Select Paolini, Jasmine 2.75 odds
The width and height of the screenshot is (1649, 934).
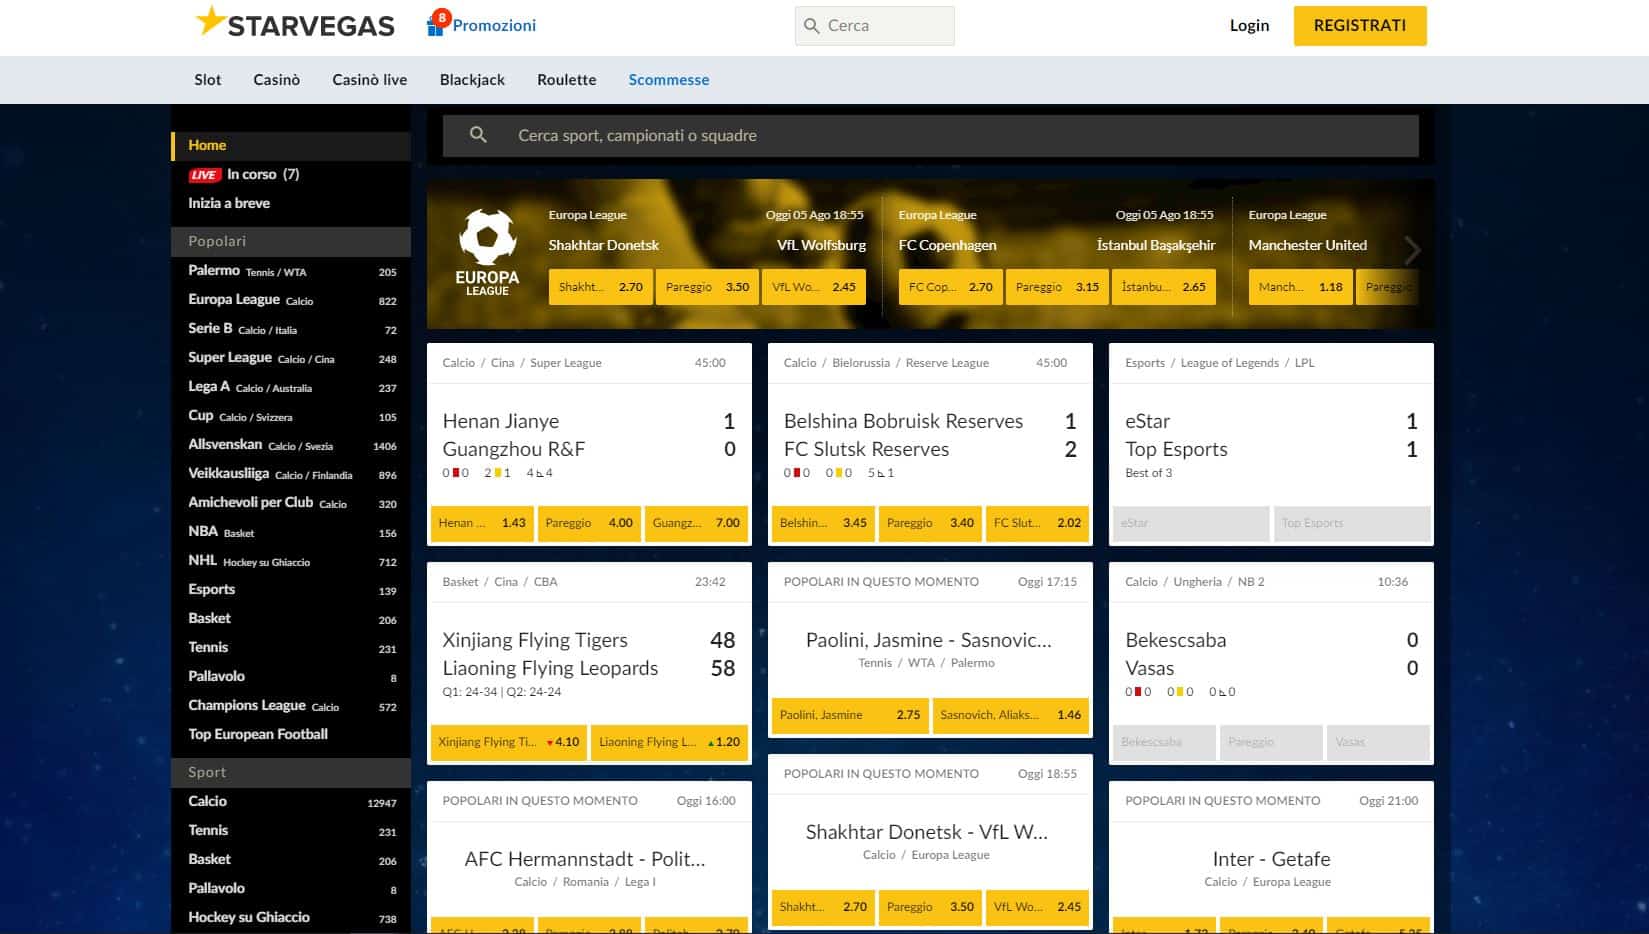click(849, 715)
